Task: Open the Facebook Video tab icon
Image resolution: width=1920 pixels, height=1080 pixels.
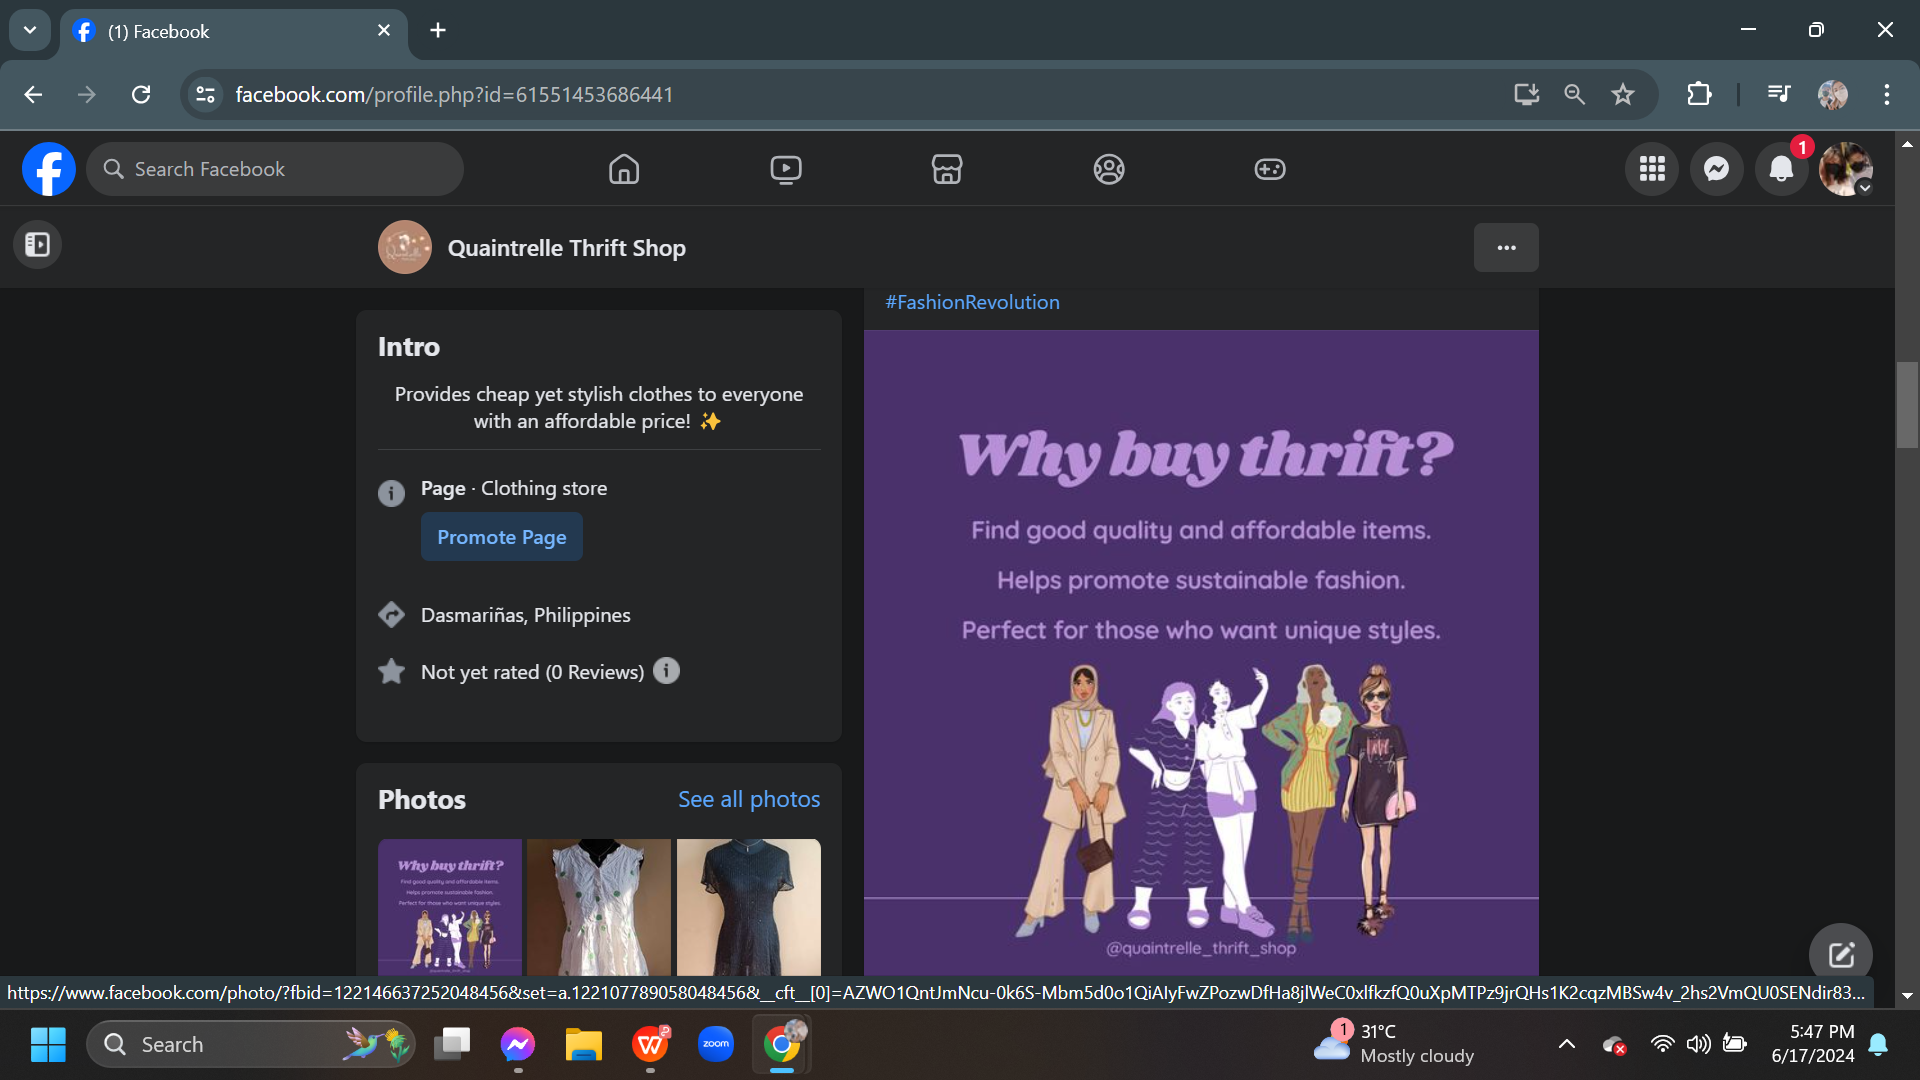Action: [x=786, y=169]
